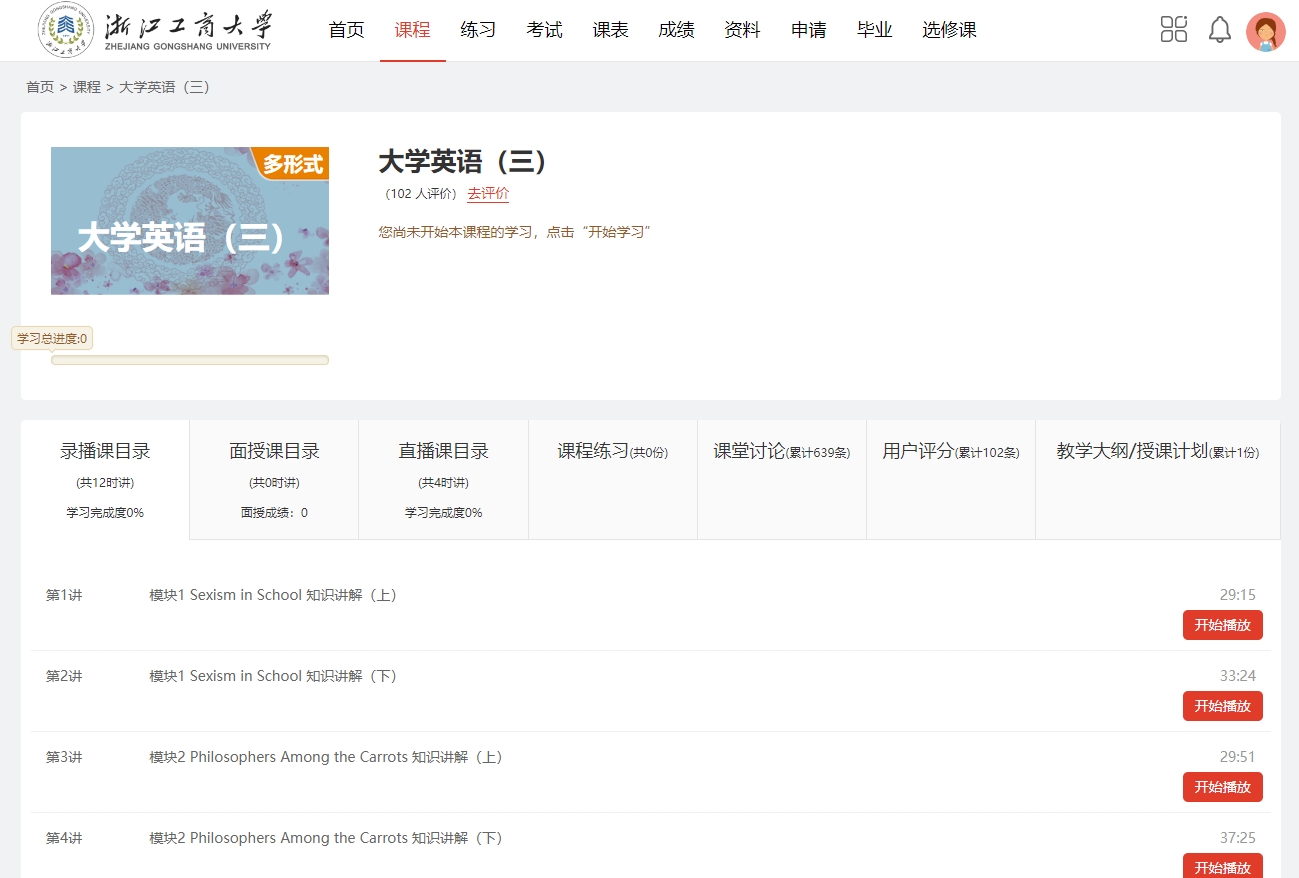Viewport: 1299px width, 878px height.
Task: Open the 教学大纲/授课计划 tab
Action: (1157, 452)
